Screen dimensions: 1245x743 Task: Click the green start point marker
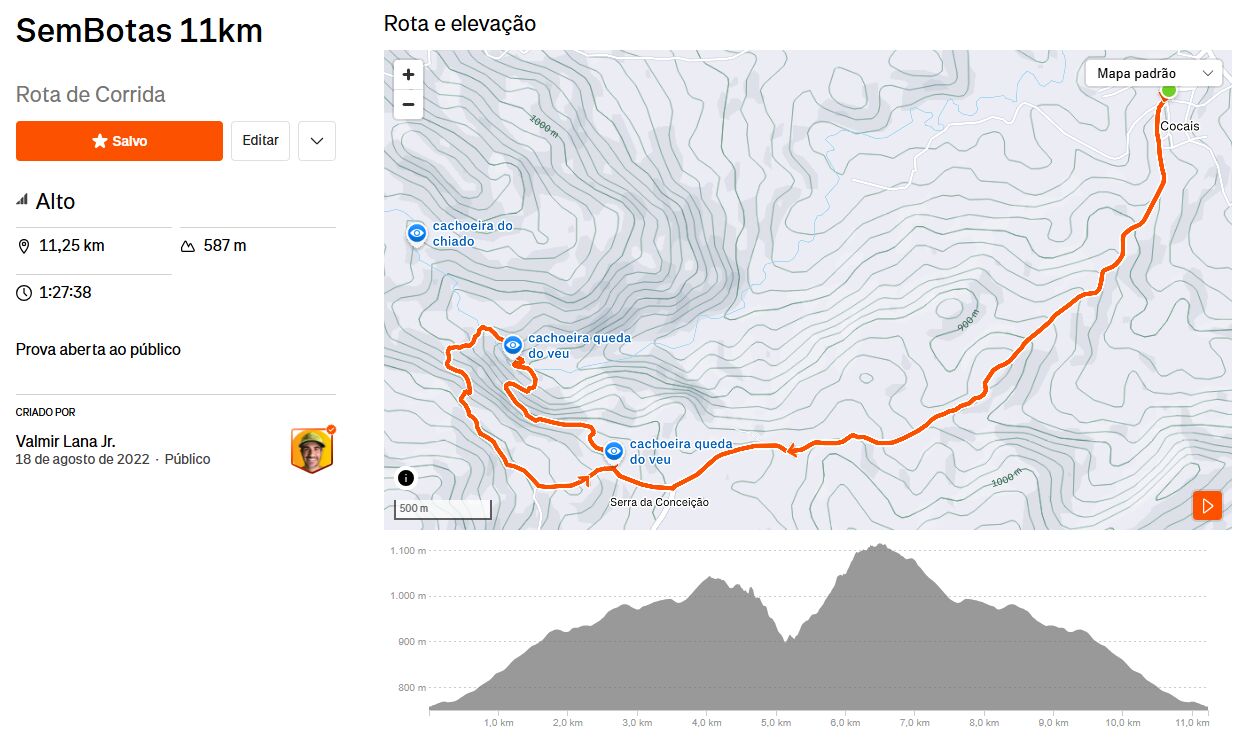1167,91
